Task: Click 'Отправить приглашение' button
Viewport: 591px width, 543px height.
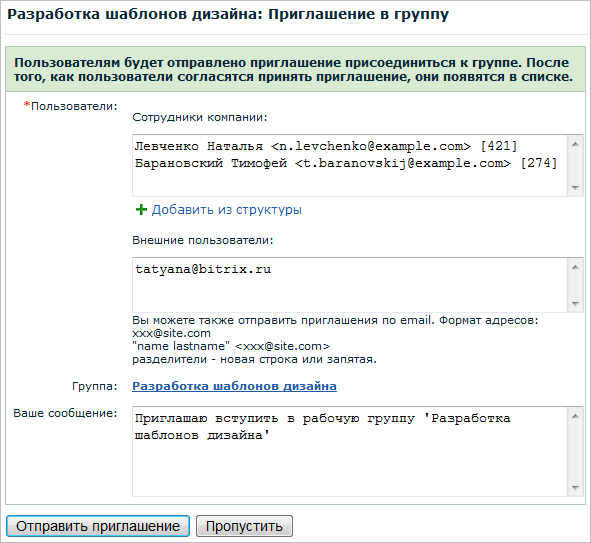Action: 98,526
